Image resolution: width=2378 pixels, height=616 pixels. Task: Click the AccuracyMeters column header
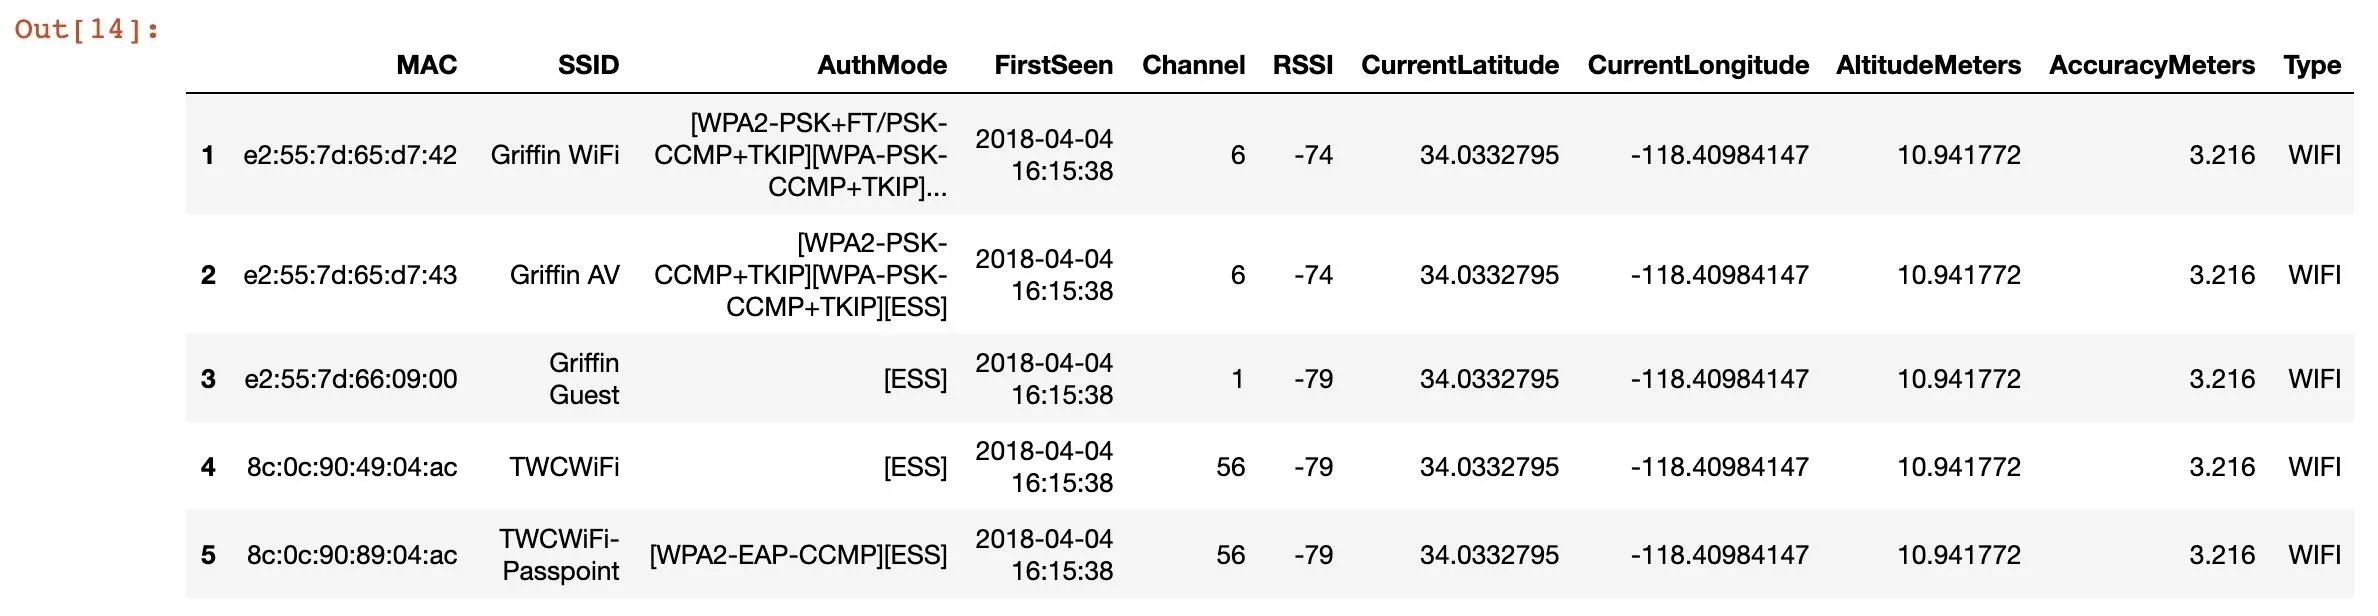click(x=2151, y=66)
